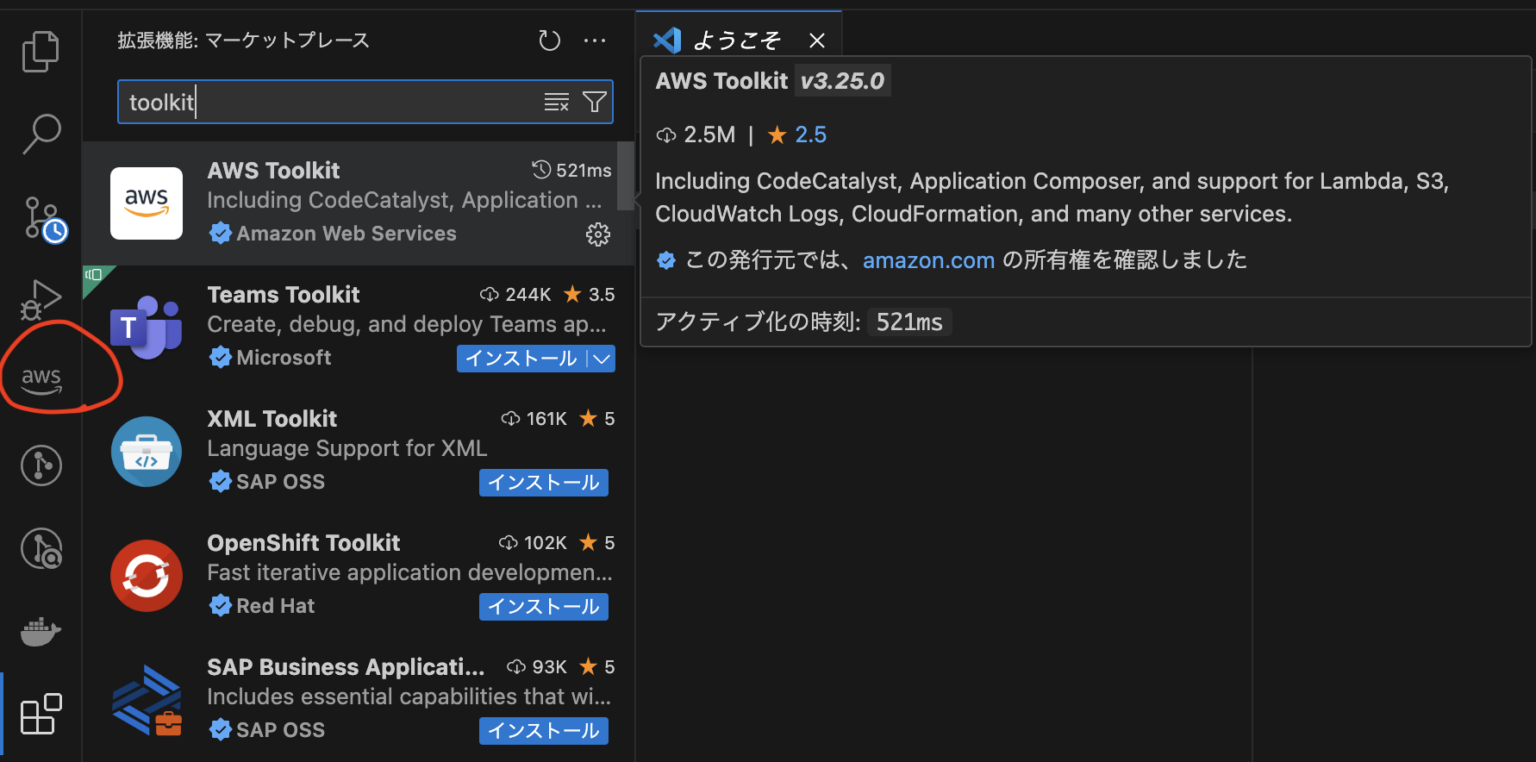1536x762 pixels.
Task: Open the amazon.com publisher link
Action: coord(928,260)
